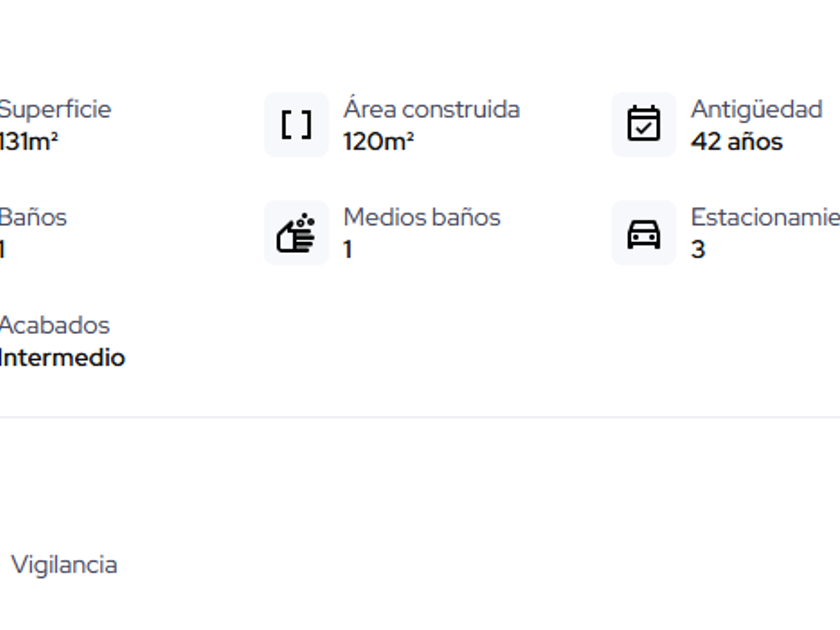Image resolution: width=840 pixels, height=630 pixels.
Task: Select the Intermedio finish value
Action: tap(62, 357)
